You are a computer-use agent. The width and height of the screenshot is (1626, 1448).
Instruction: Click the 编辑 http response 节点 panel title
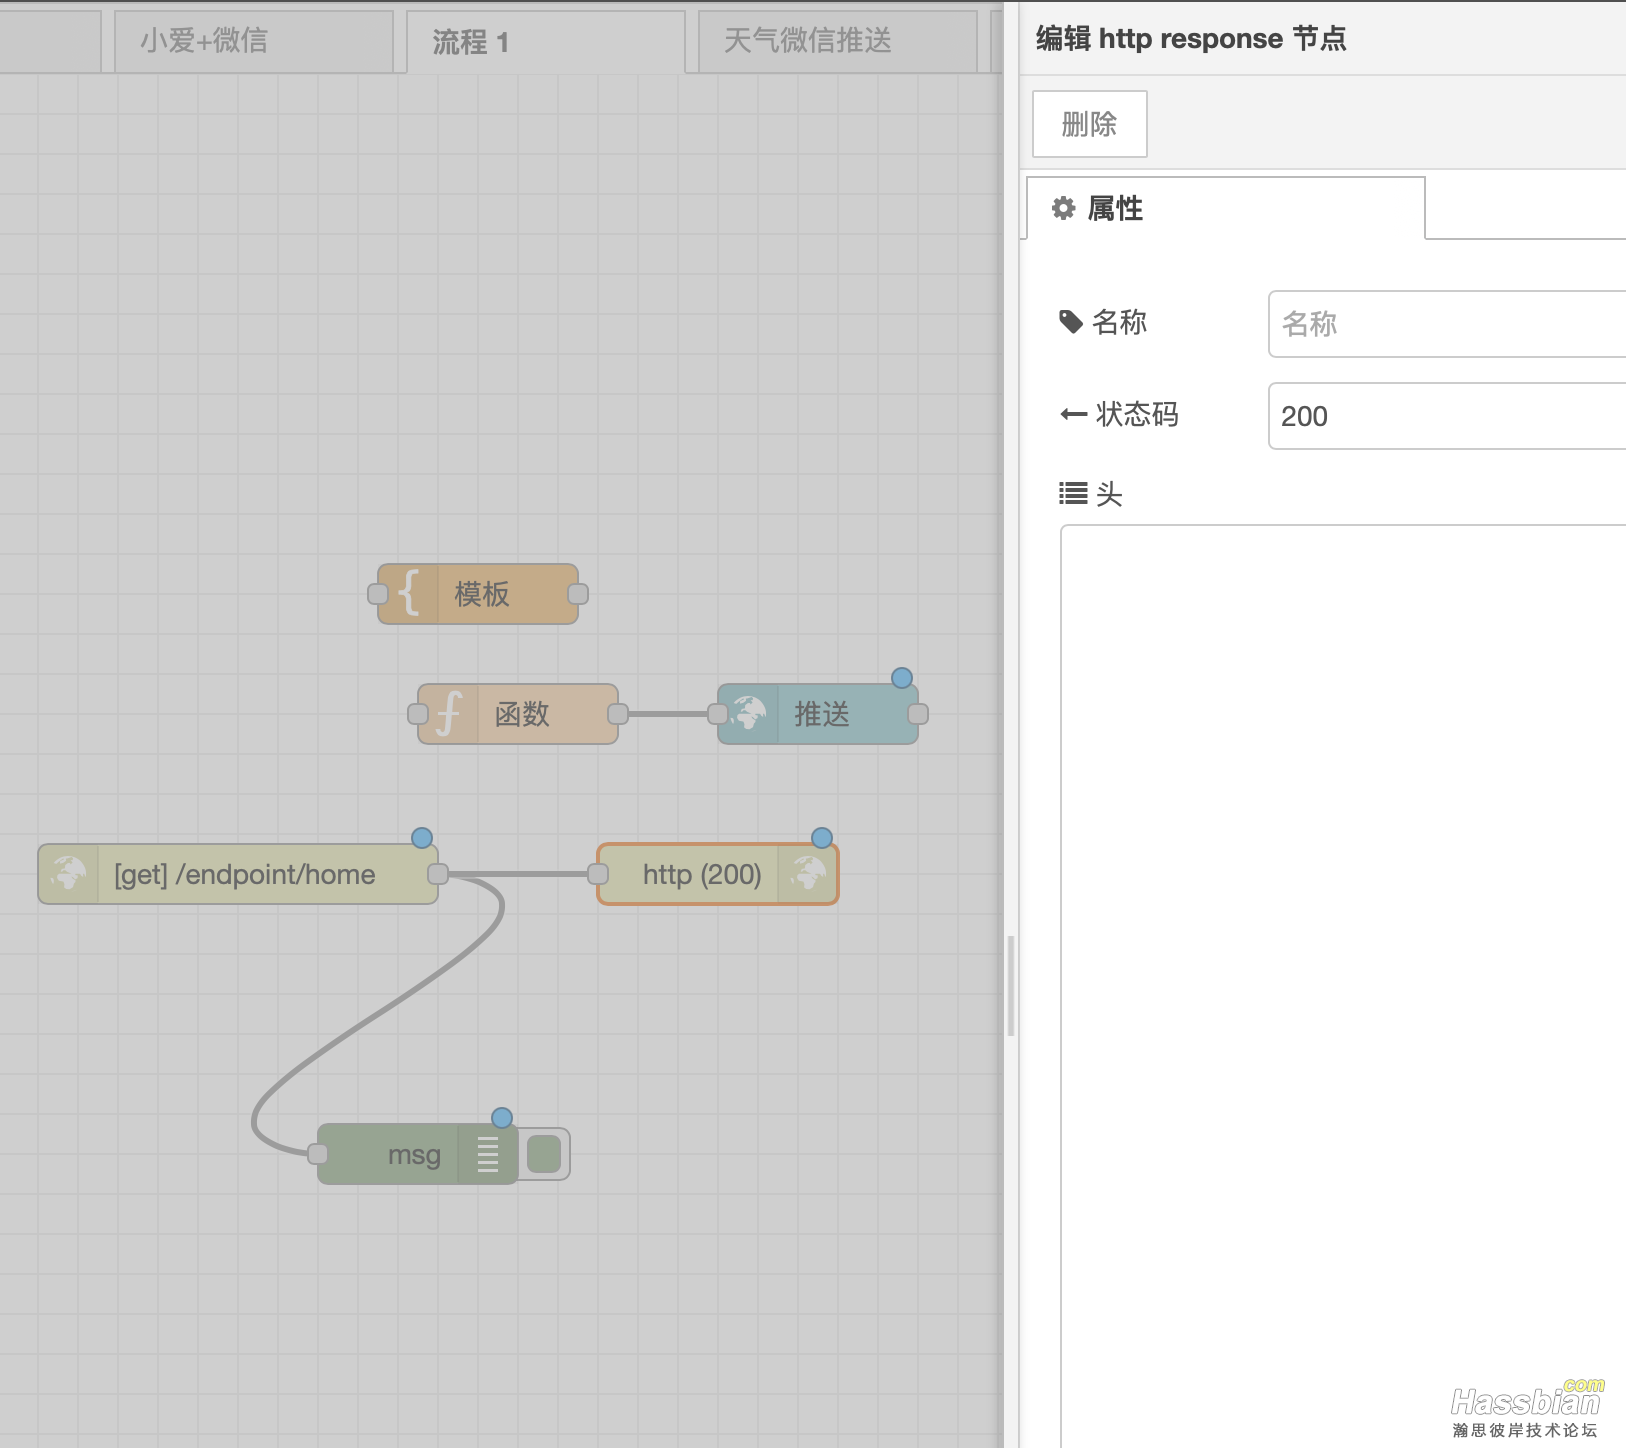tap(1191, 39)
